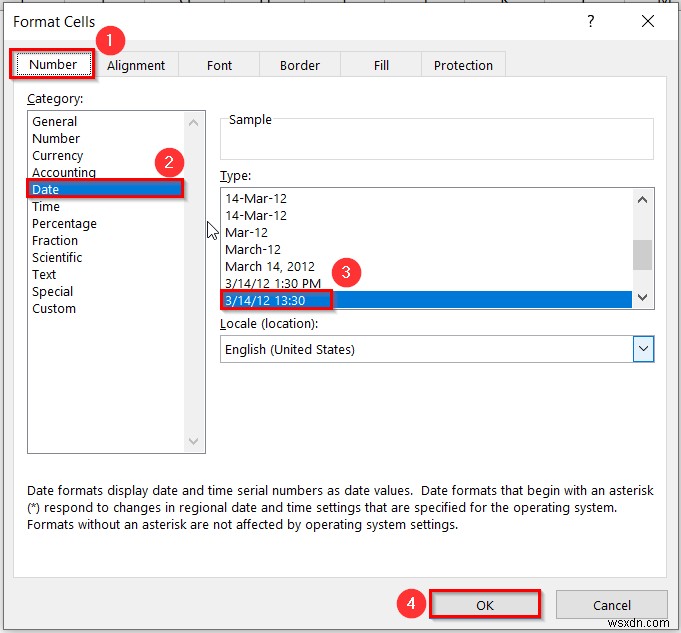681x633 pixels.
Task: Click the Category list scroll-up arrow
Action: (194, 123)
